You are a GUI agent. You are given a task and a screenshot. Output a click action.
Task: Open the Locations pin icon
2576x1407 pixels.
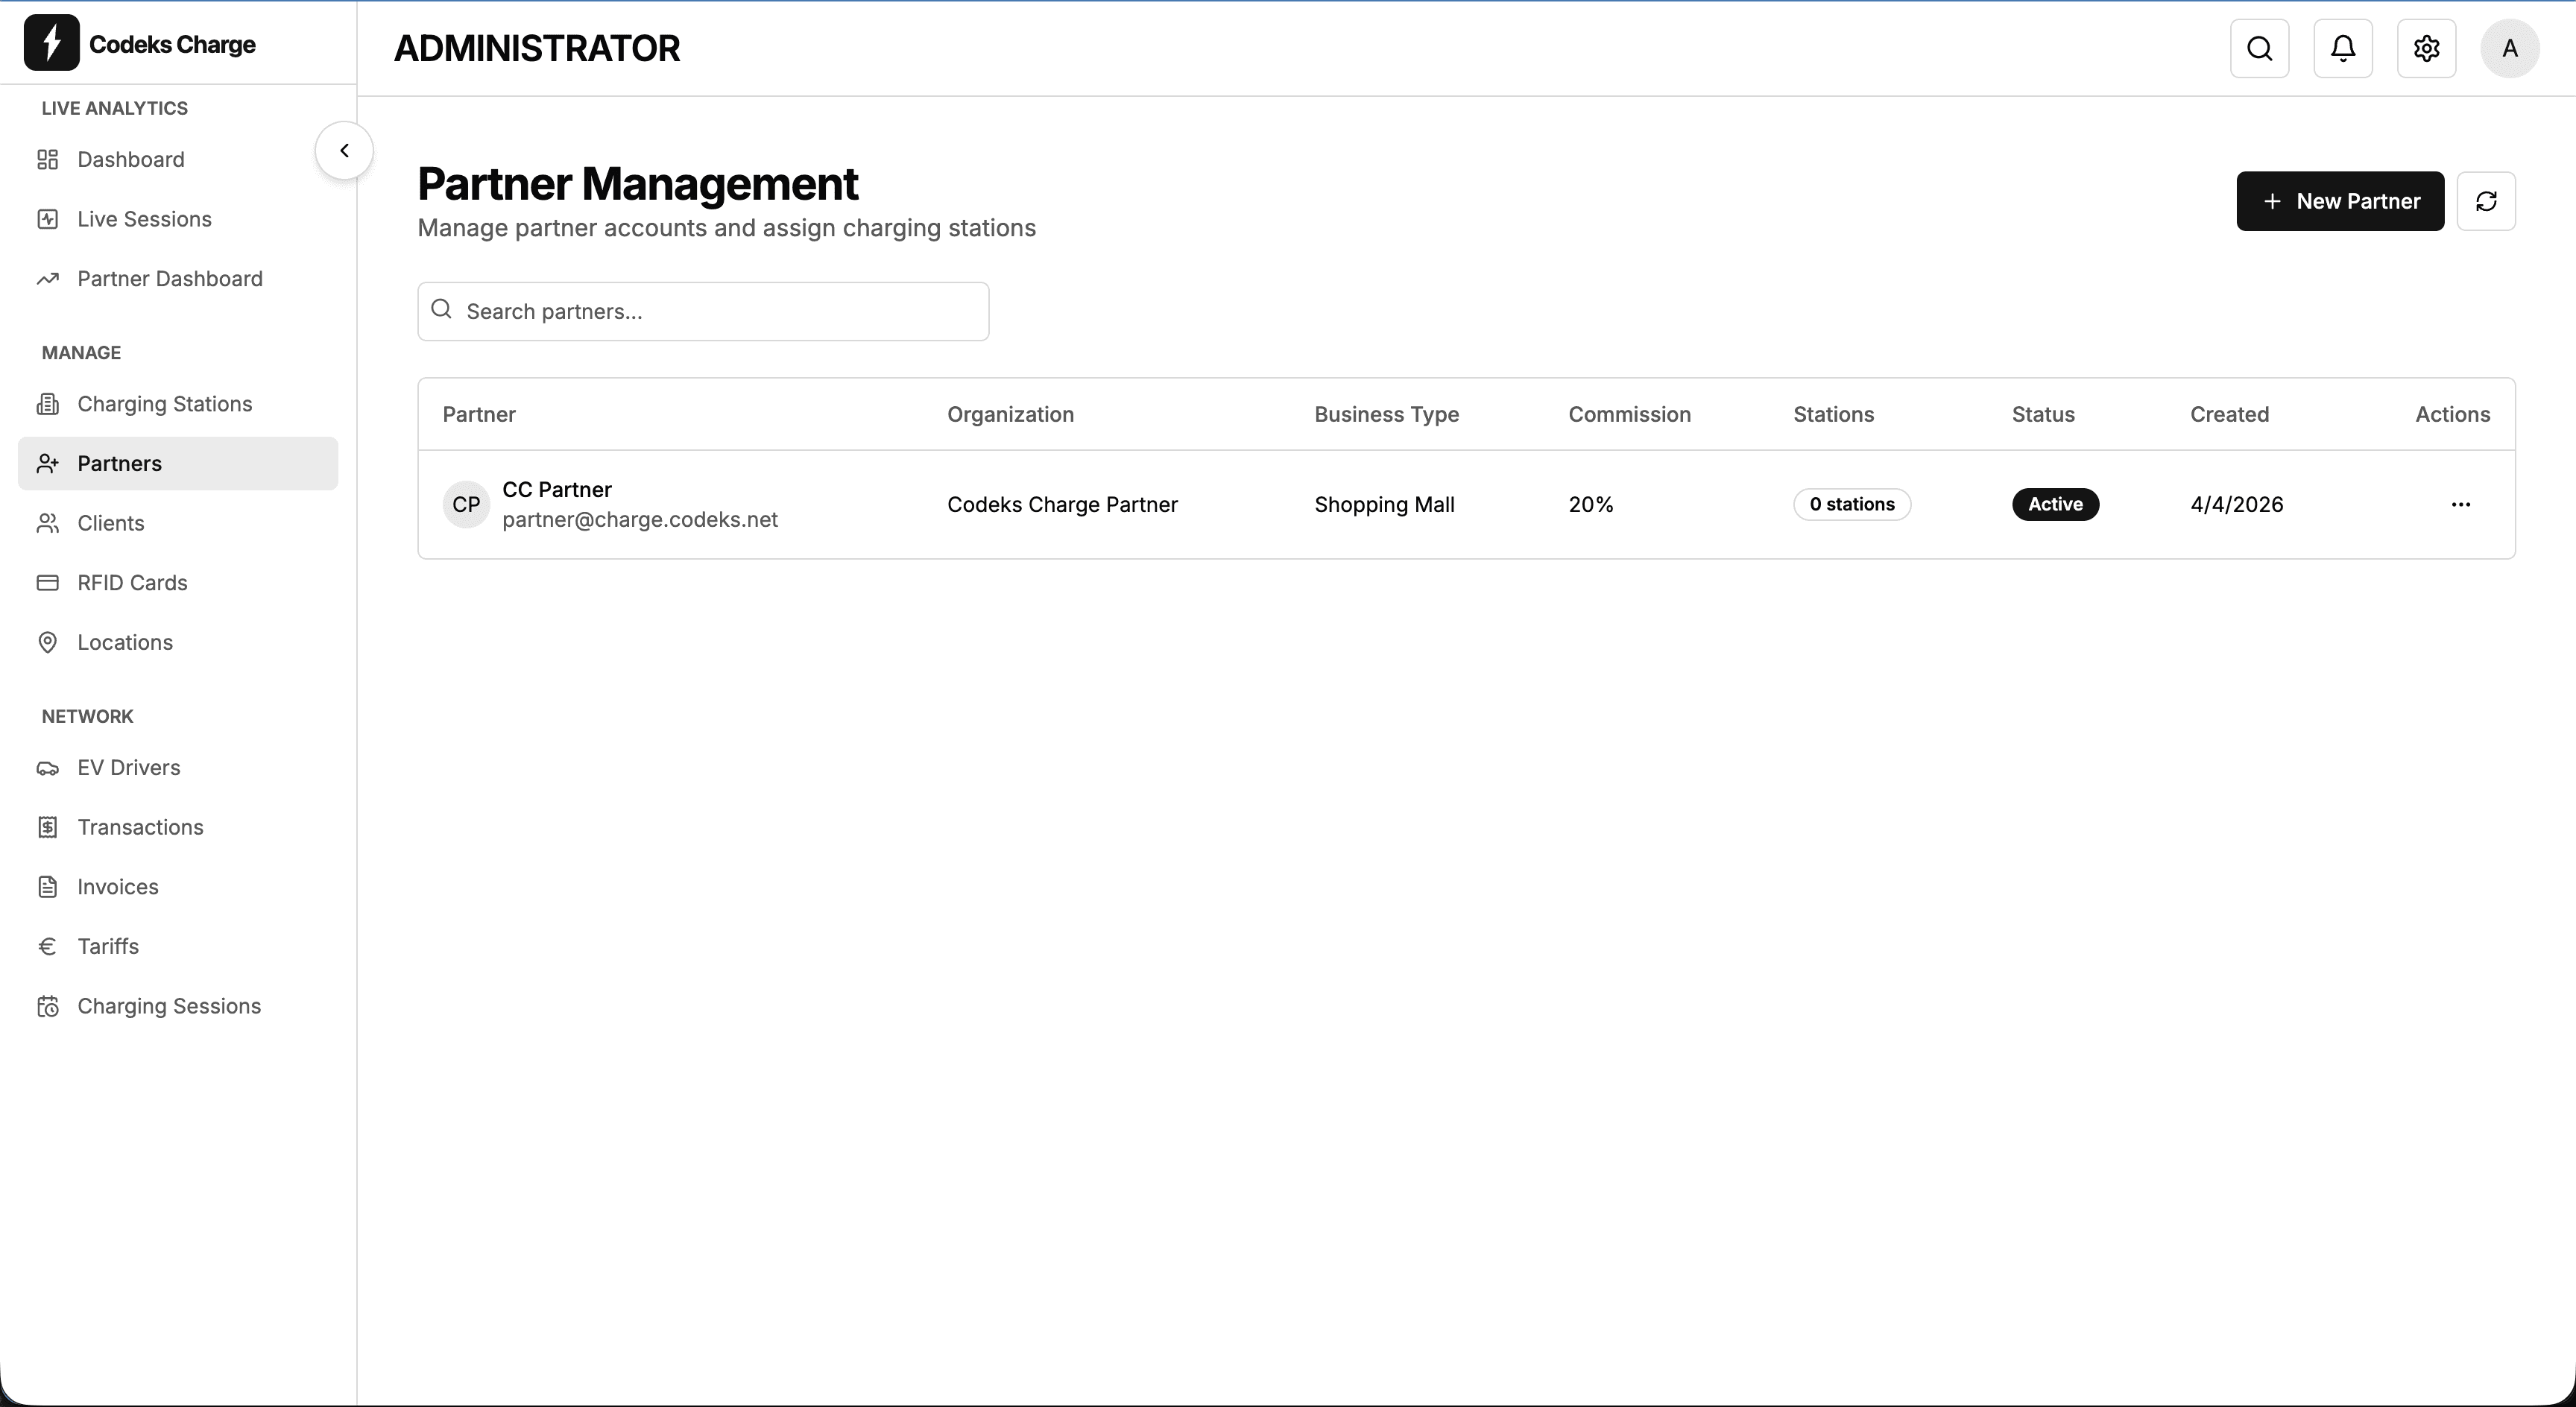(48, 642)
